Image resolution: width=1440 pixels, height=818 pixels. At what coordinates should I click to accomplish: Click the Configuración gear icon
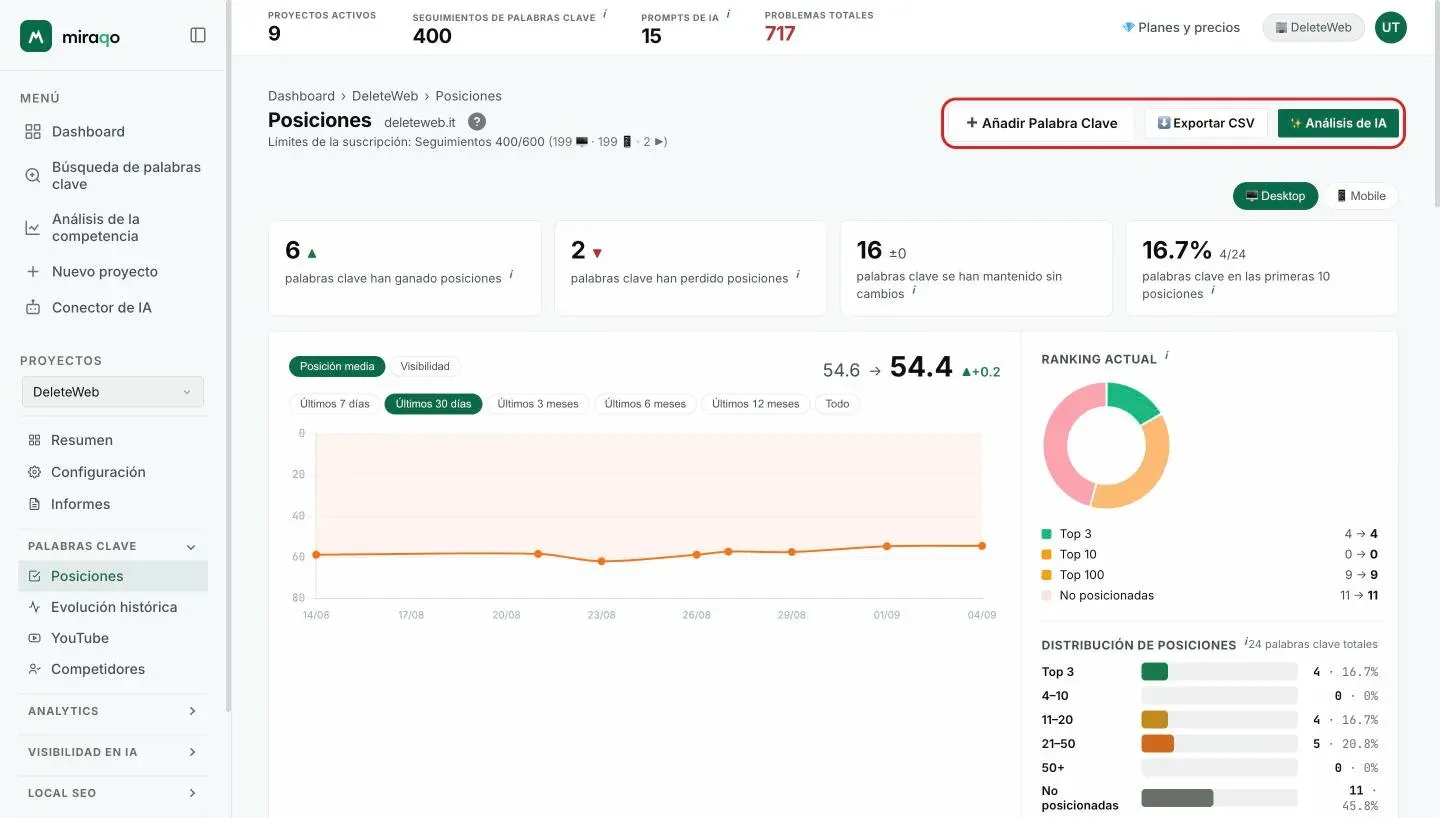pos(35,472)
